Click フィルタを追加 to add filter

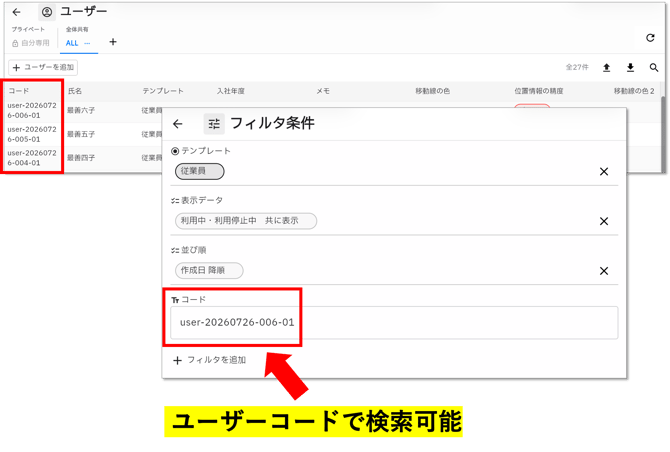[209, 360]
